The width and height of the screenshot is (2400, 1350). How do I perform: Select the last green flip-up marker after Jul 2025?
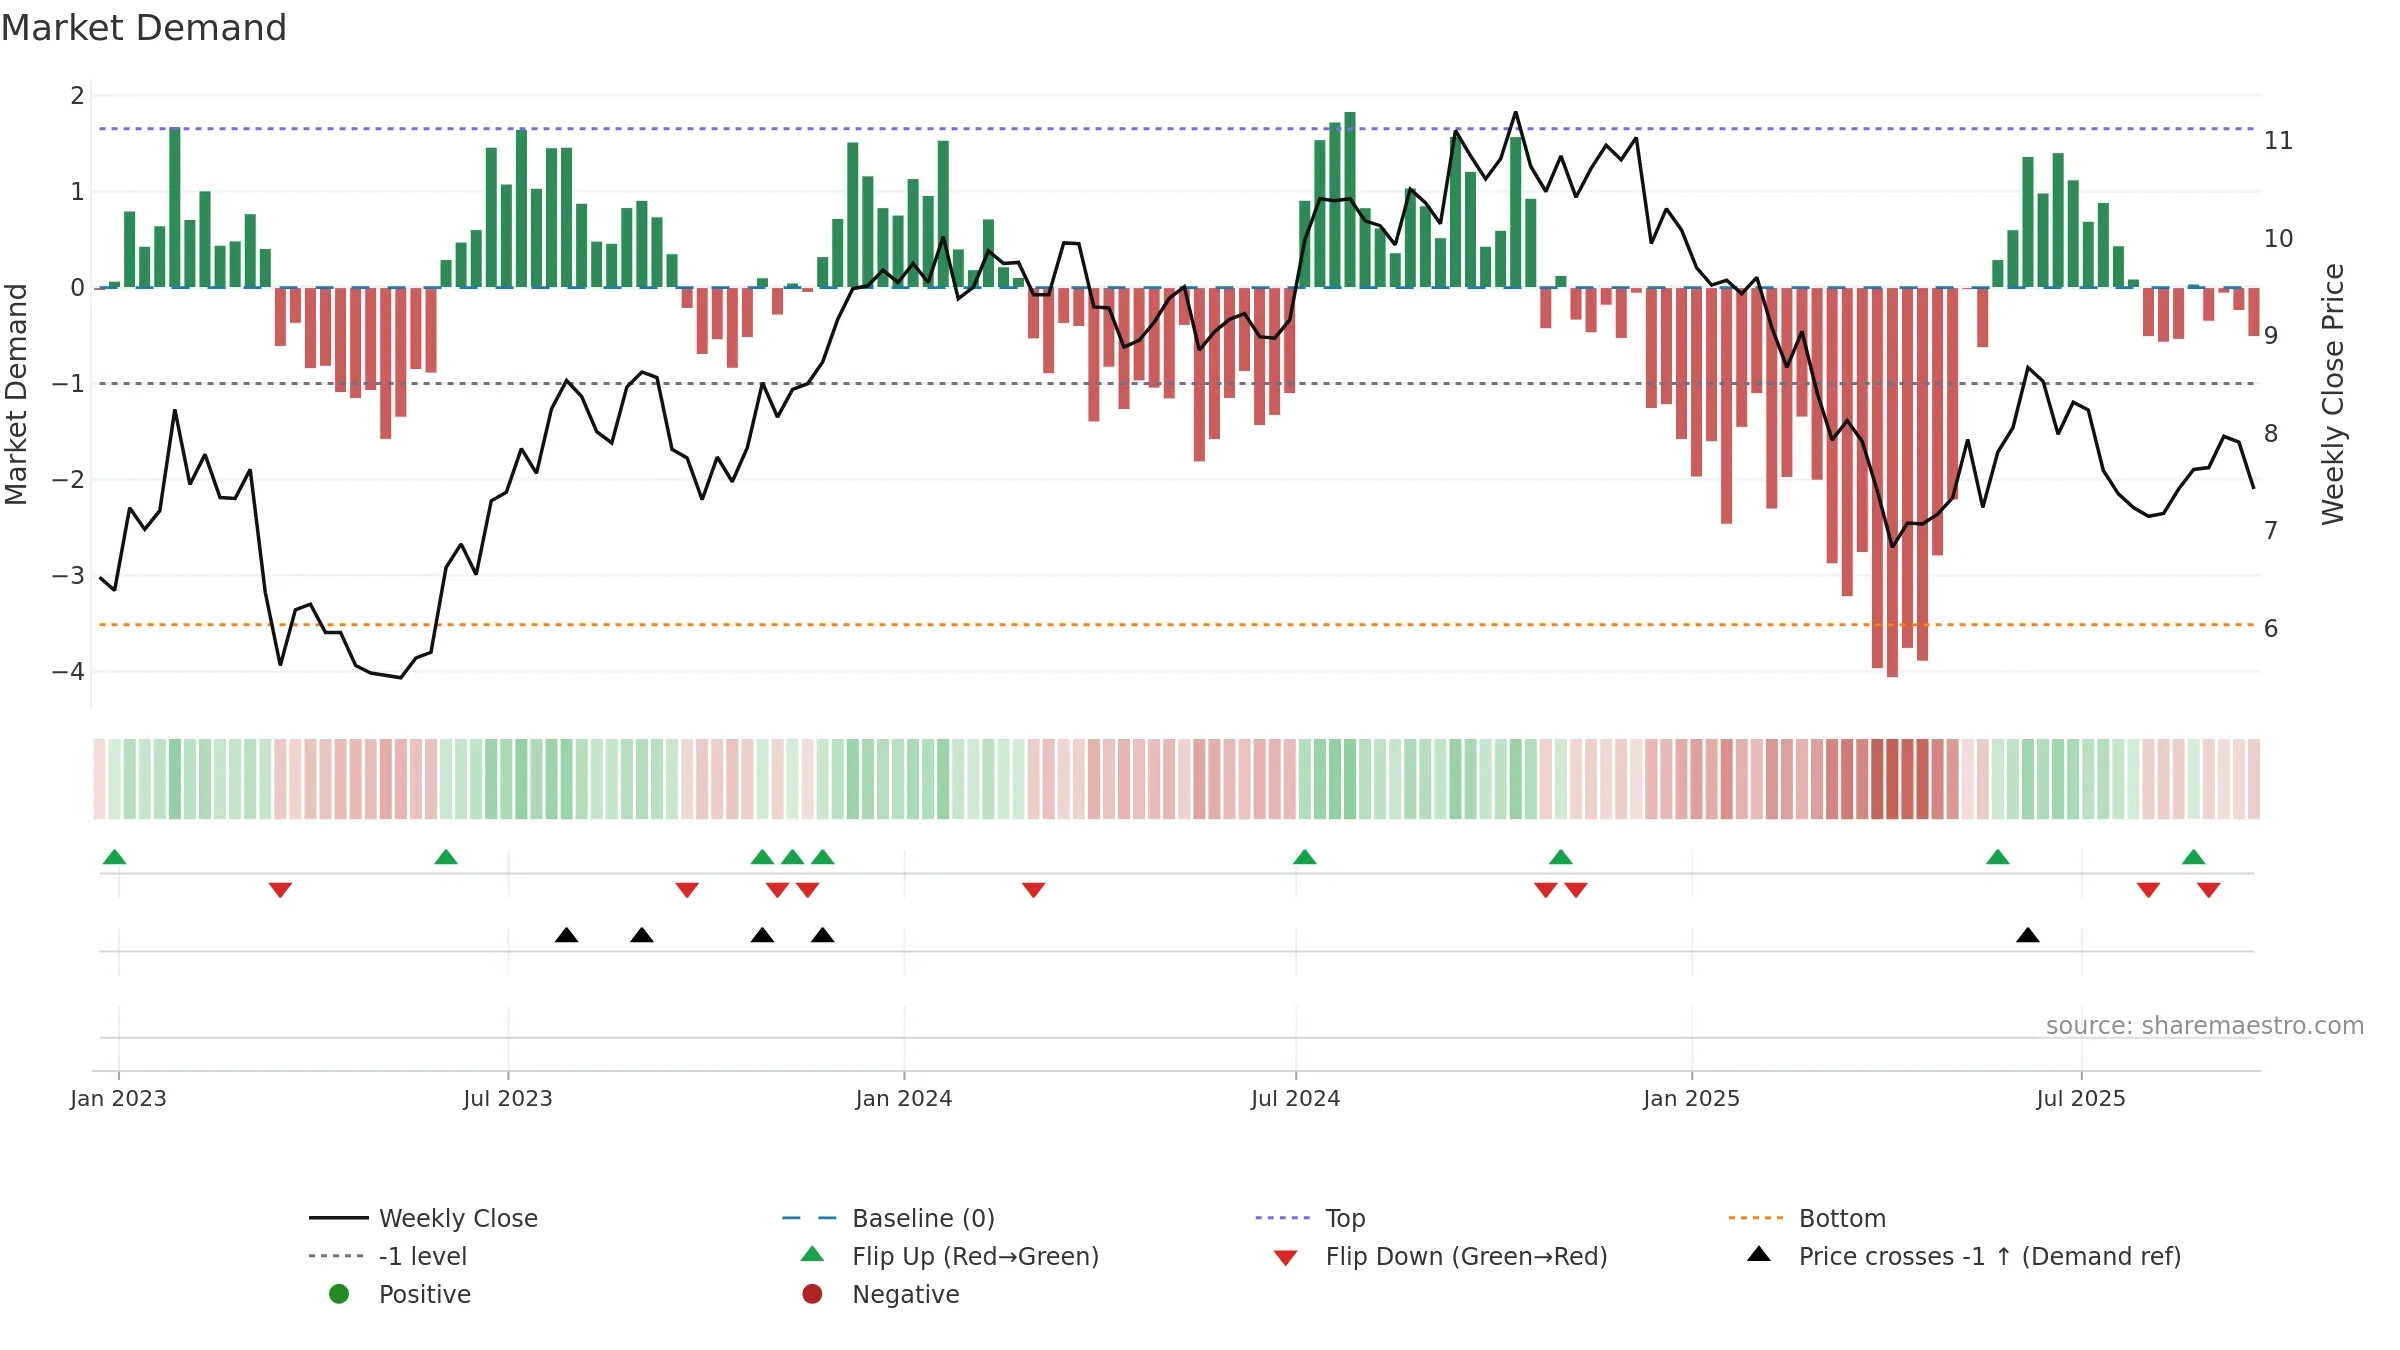click(2194, 857)
